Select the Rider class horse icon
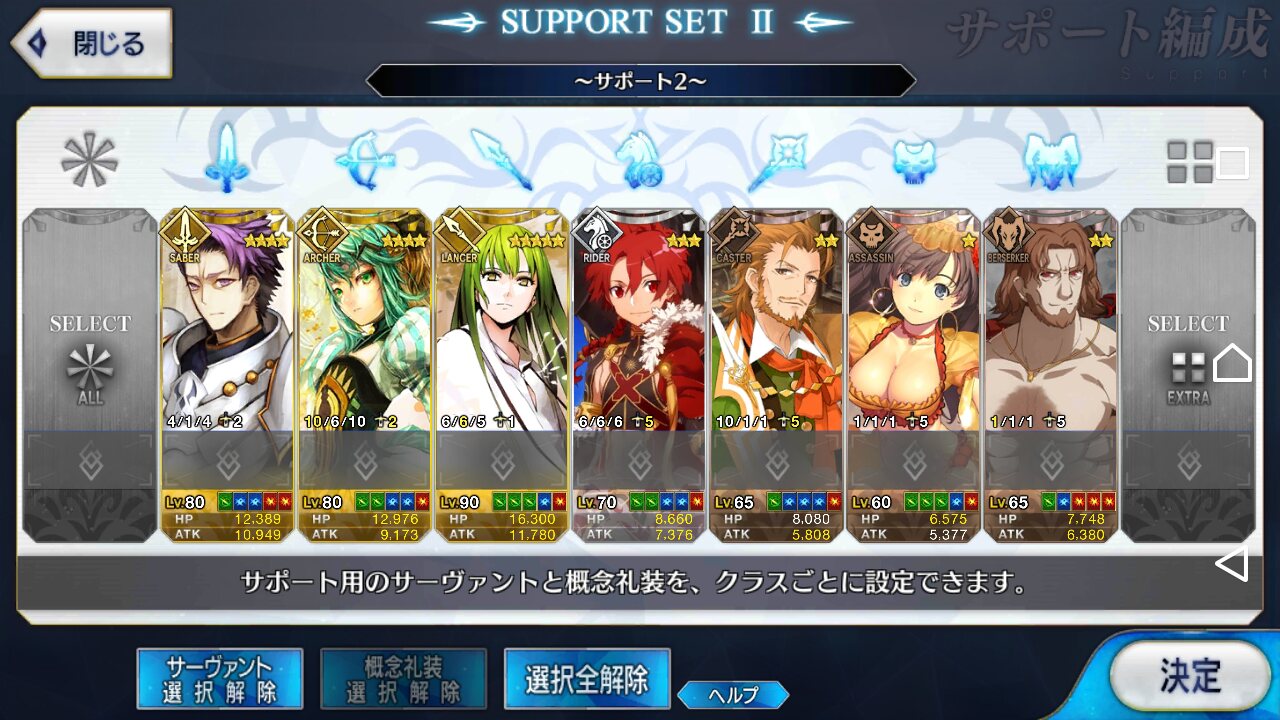Image resolution: width=1280 pixels, height=720 pixels. click(640, 159)
